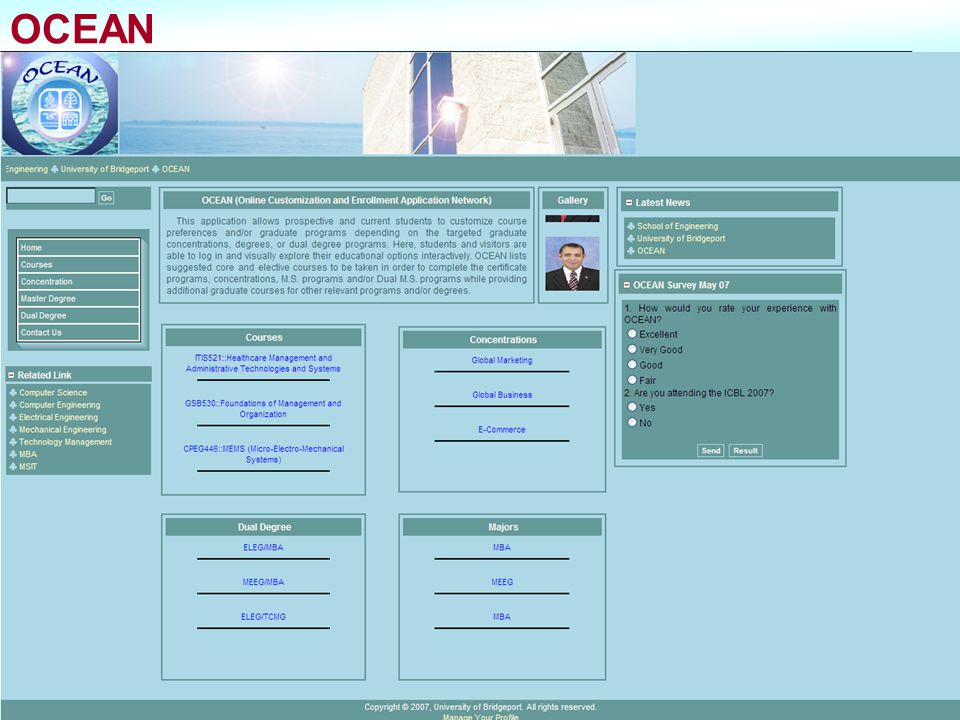Open CPEG446 MEMS course link
This screenshot has height=720, width=960.
coord(263,454)
